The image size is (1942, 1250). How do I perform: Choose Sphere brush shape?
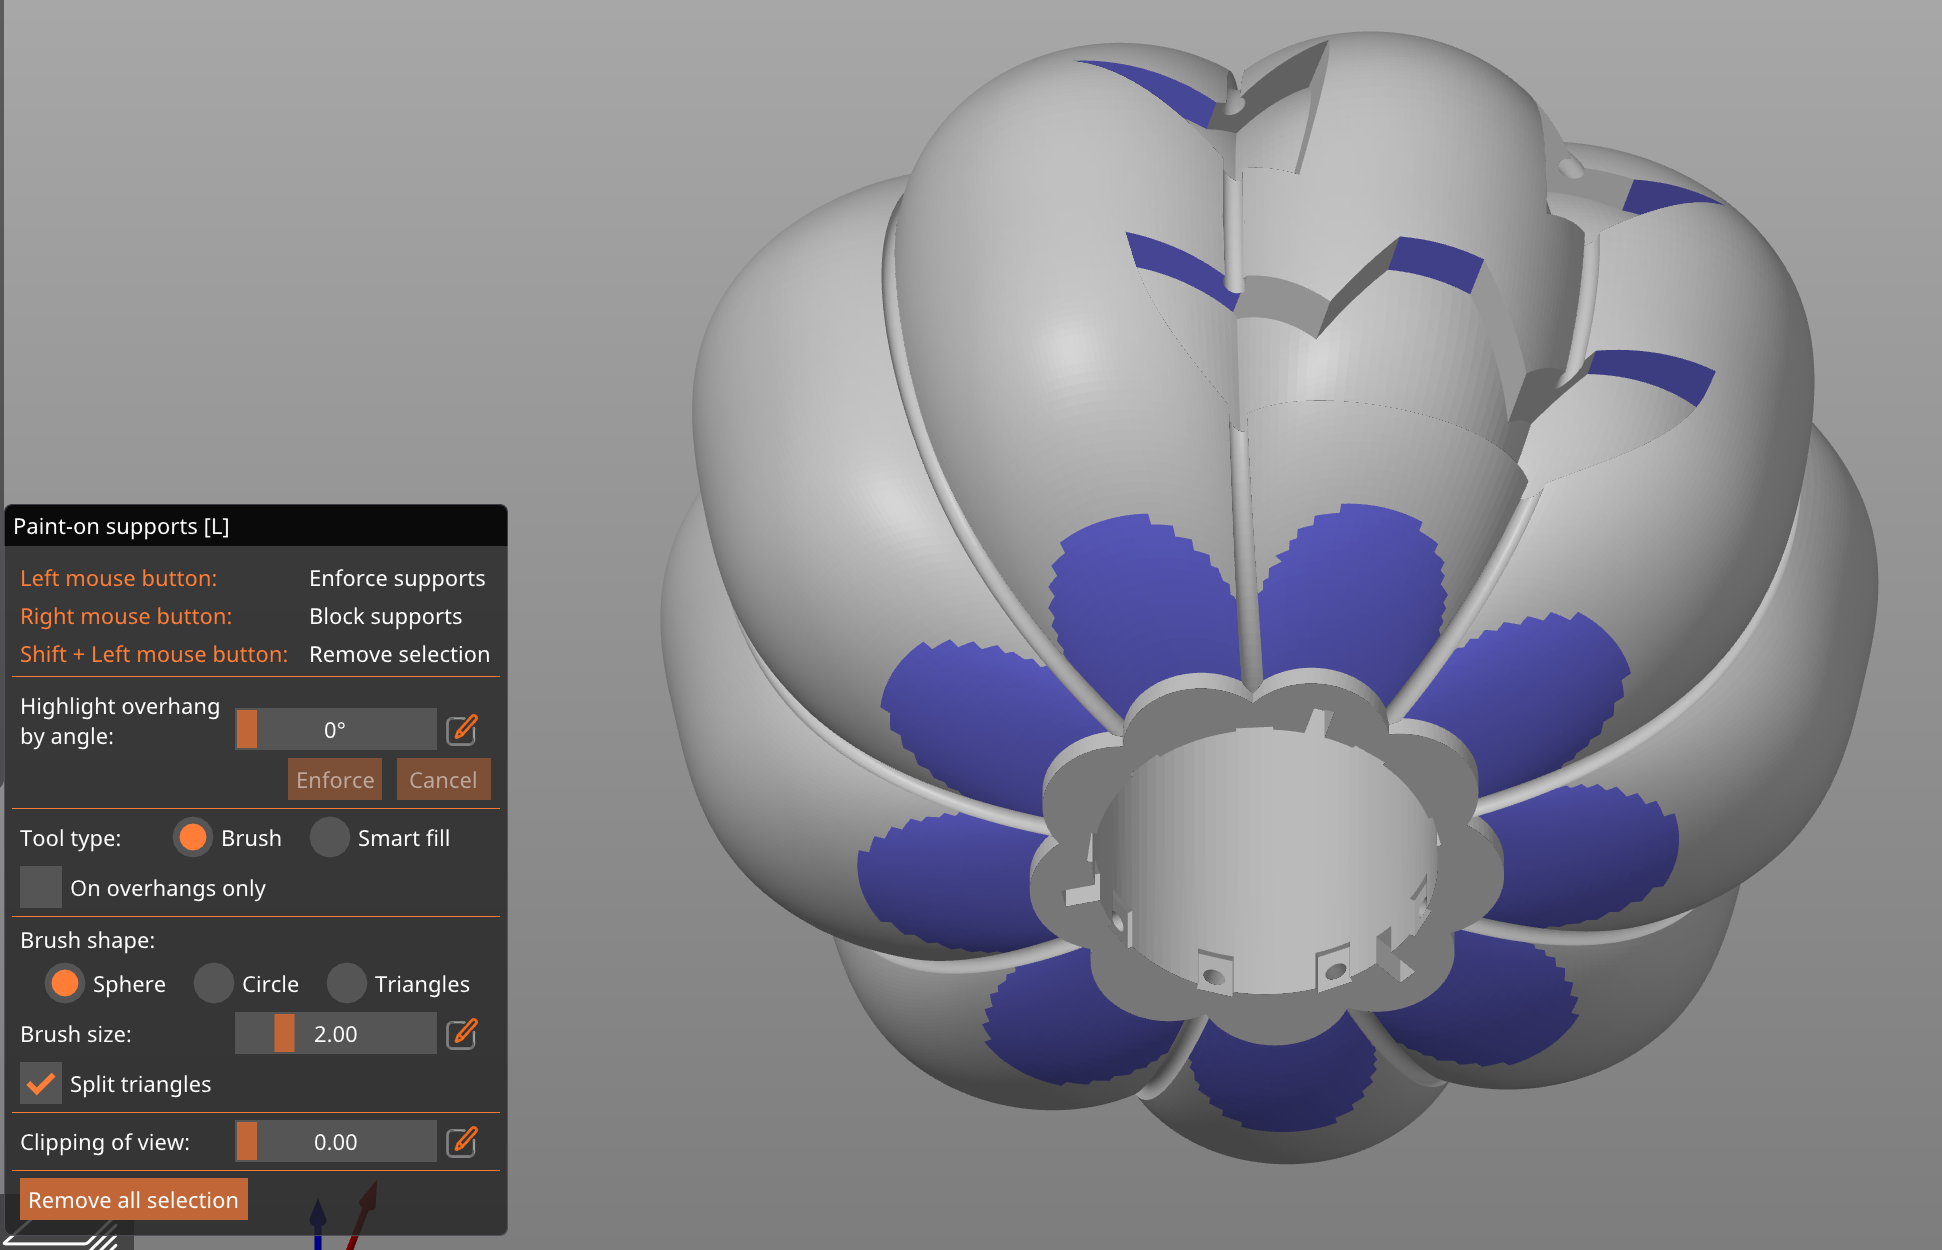tap(65, 983)
